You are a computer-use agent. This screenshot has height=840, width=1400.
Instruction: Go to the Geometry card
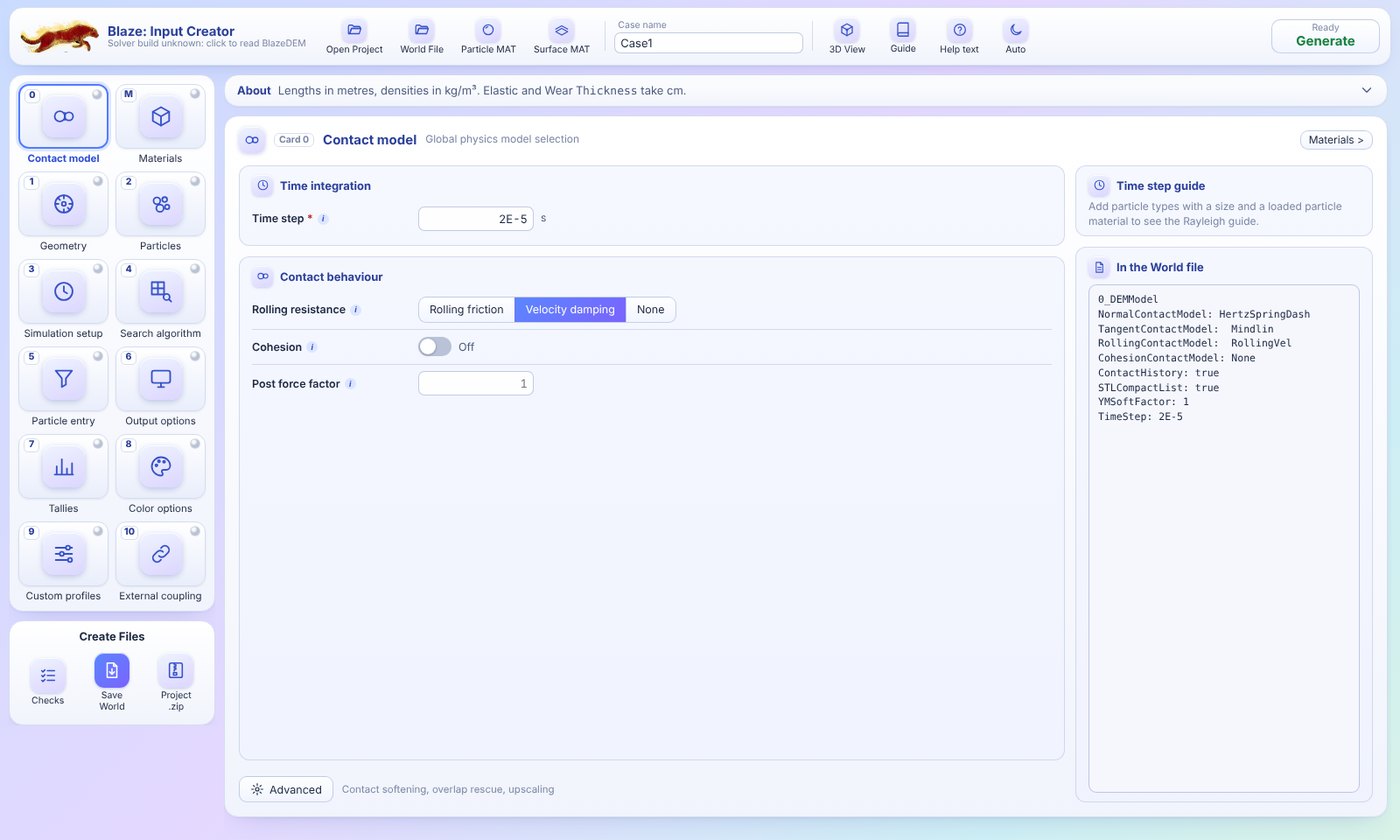(x=63, y=204)
